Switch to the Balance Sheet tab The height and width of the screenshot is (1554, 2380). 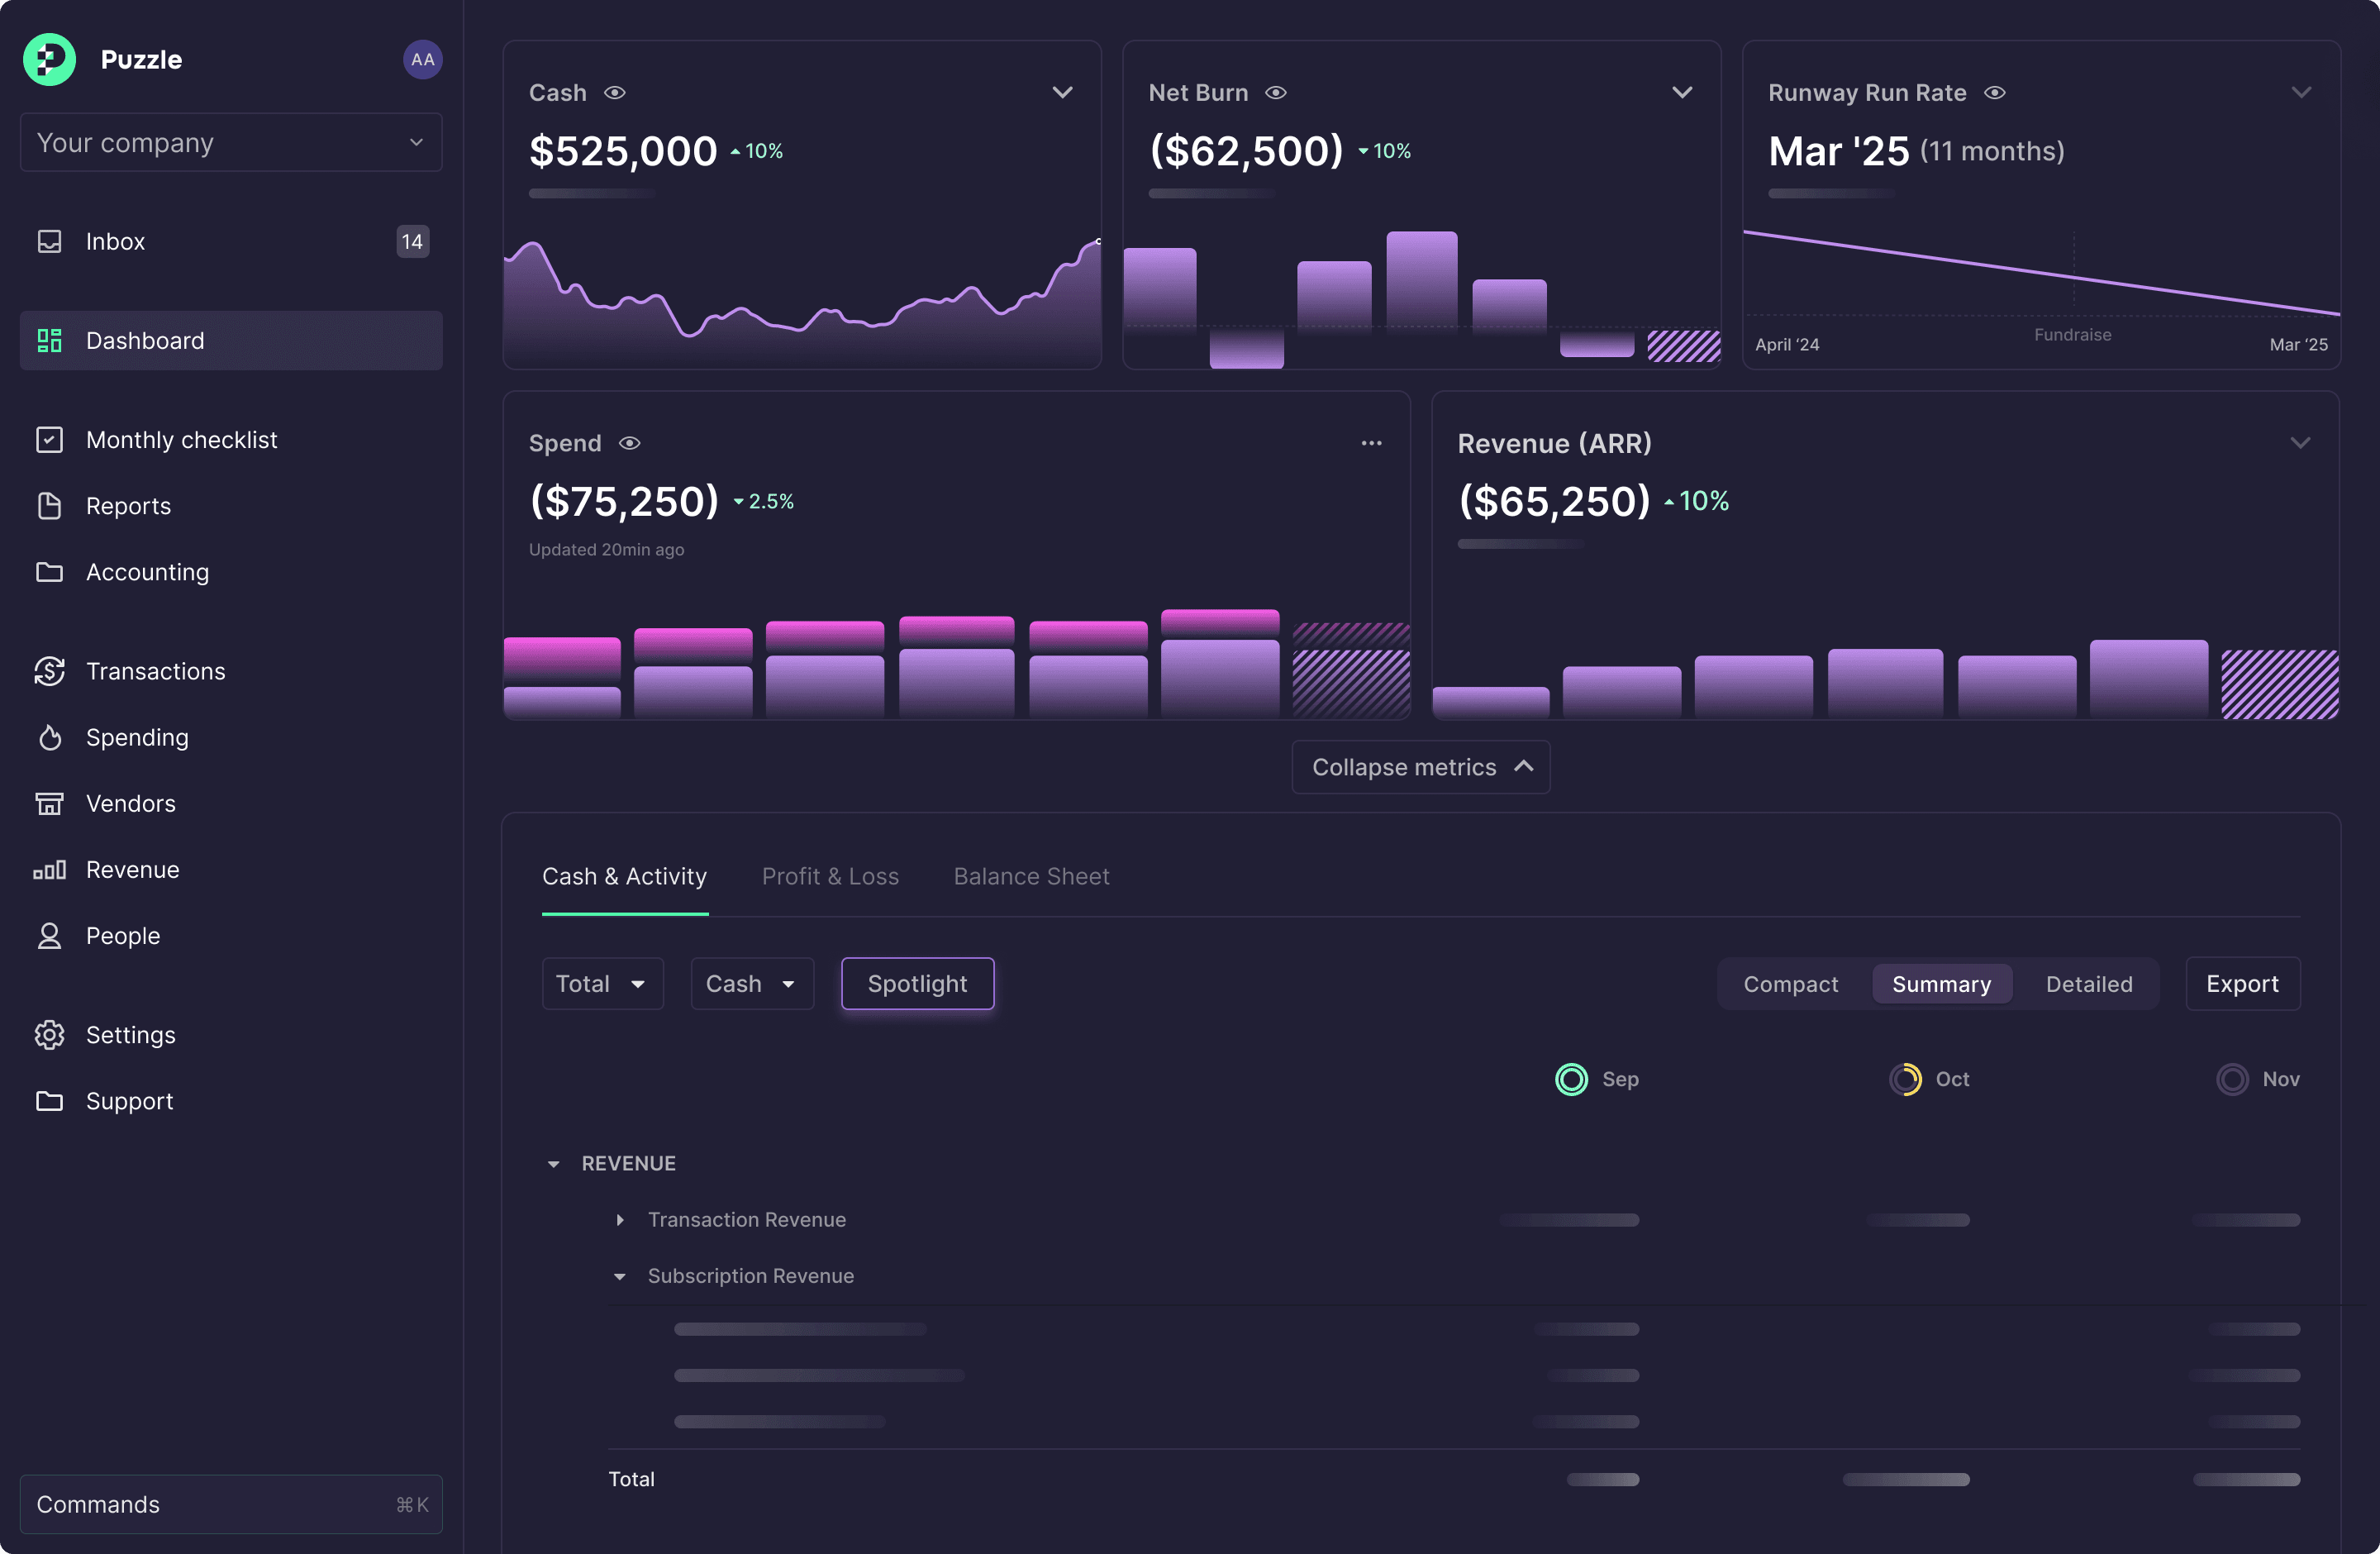point(1031,876)
